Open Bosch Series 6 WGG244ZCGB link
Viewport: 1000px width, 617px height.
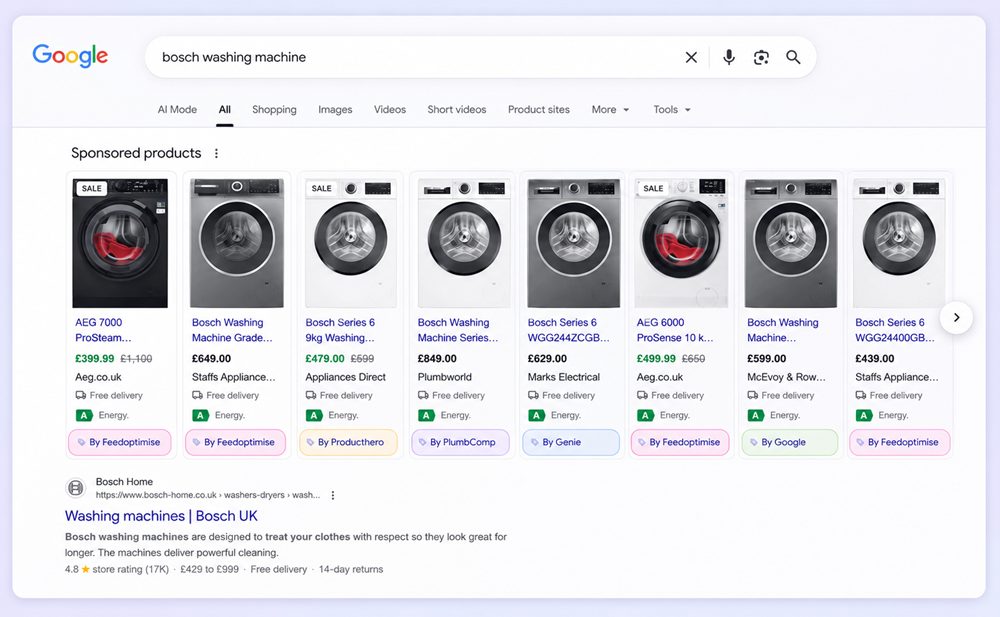tap(568, 330)
